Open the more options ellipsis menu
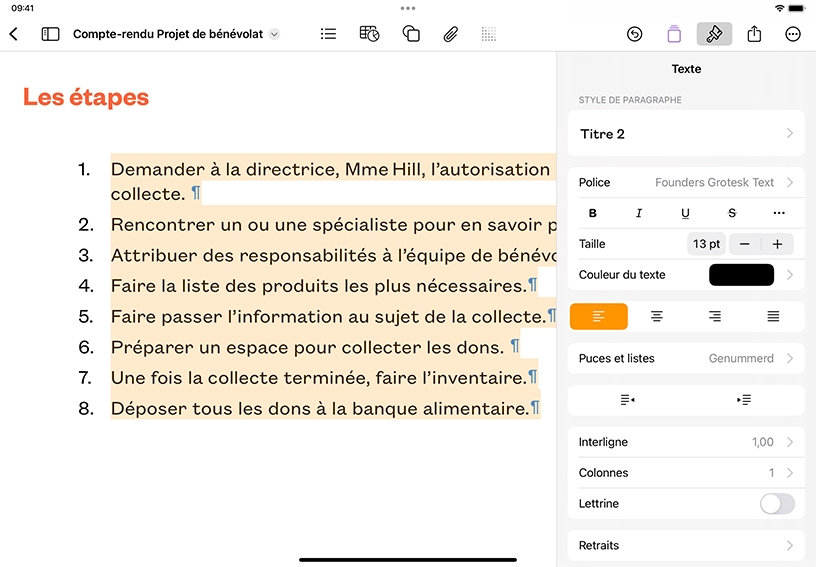This screenshot has width=816, height=567. tap(793, 34)
